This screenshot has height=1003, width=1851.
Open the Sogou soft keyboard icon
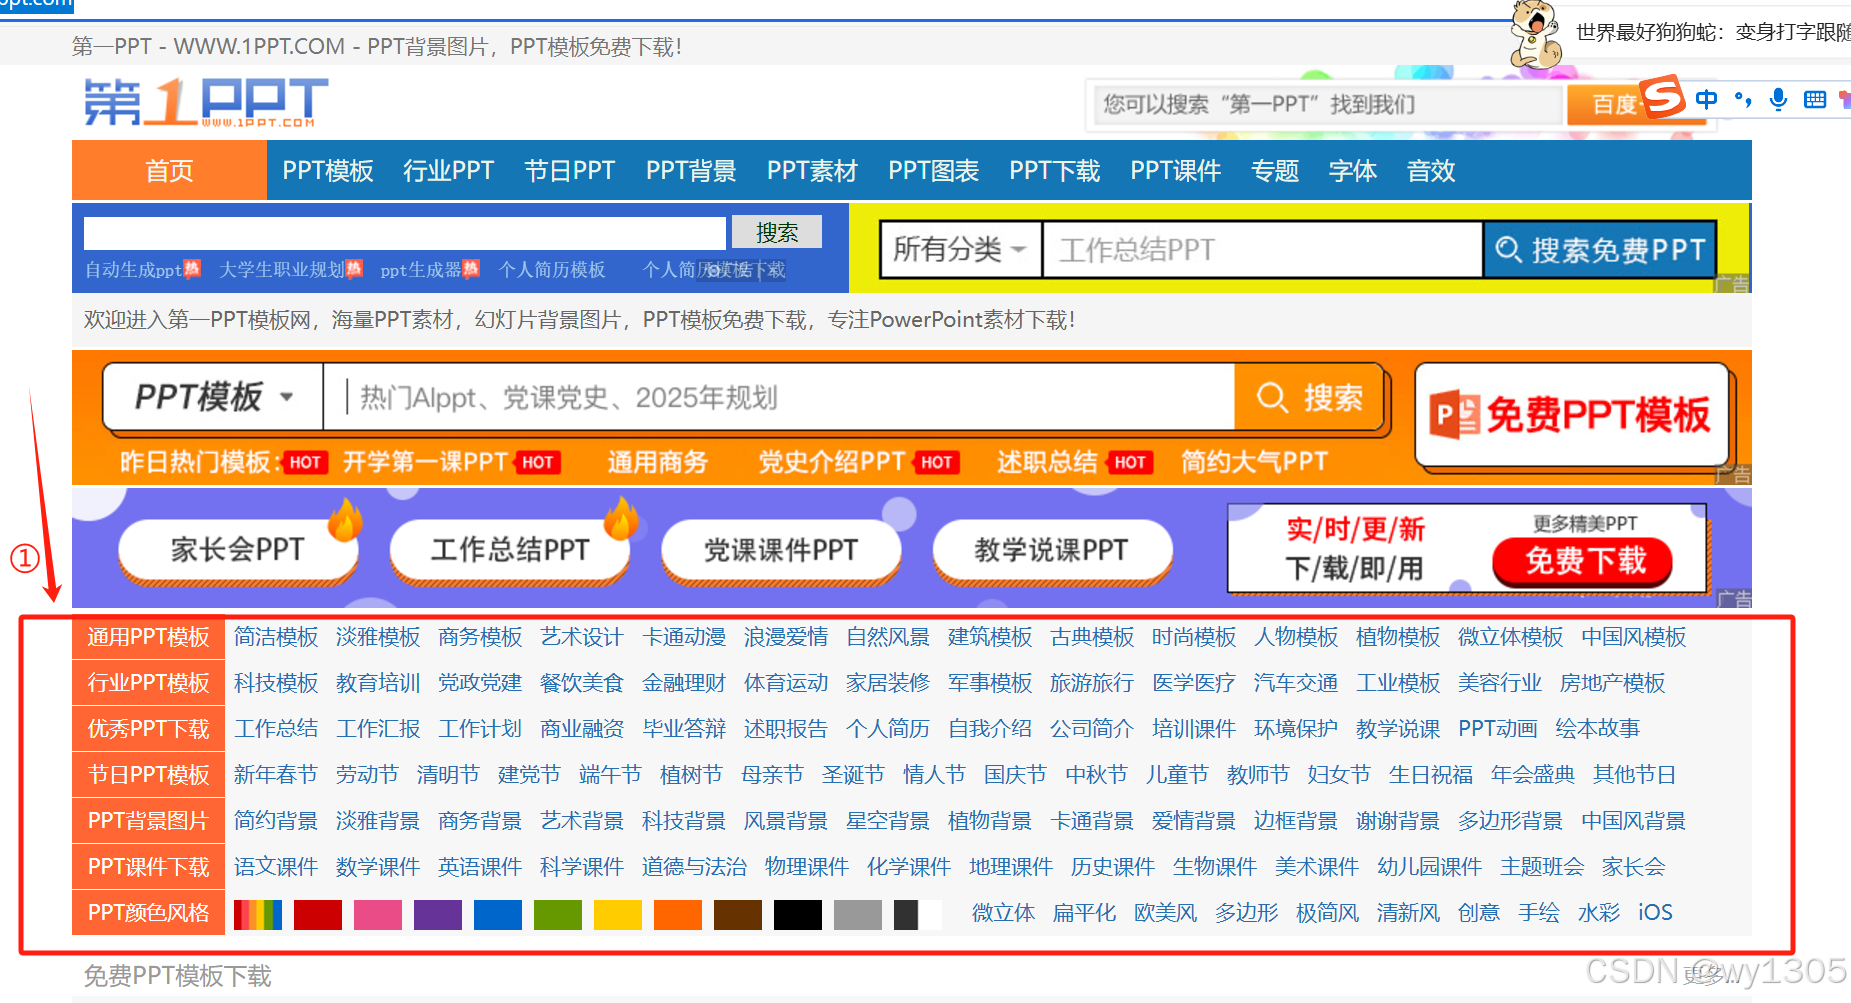[1815, 99]
